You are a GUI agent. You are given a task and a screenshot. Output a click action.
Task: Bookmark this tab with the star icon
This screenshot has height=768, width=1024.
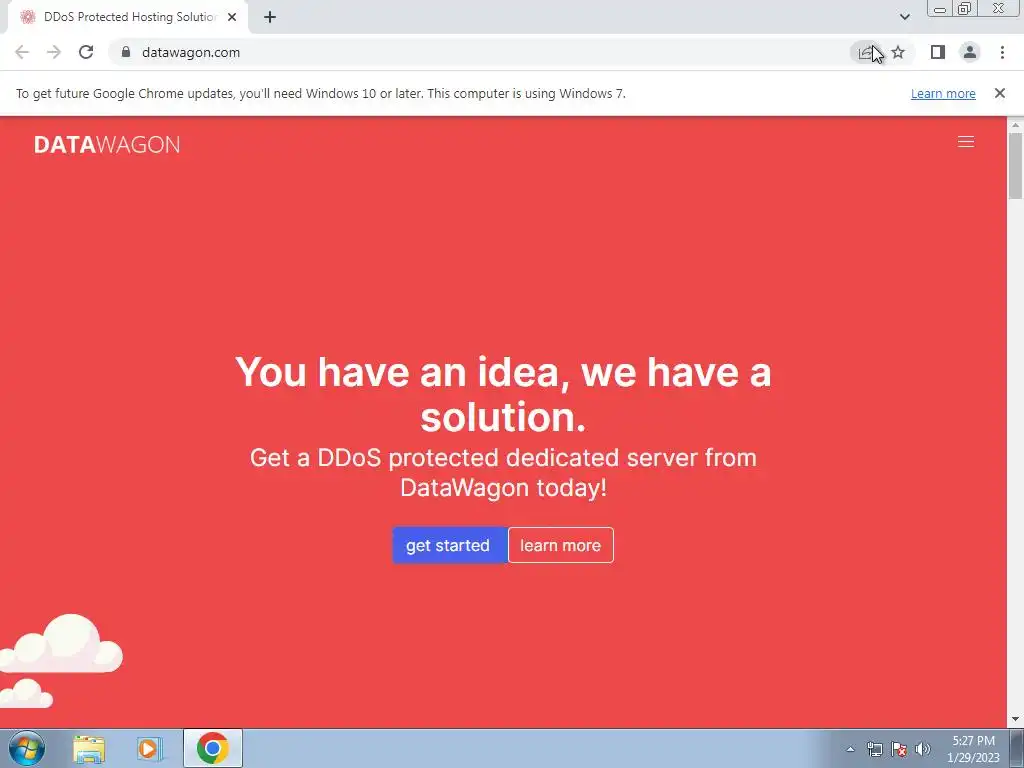899,52
